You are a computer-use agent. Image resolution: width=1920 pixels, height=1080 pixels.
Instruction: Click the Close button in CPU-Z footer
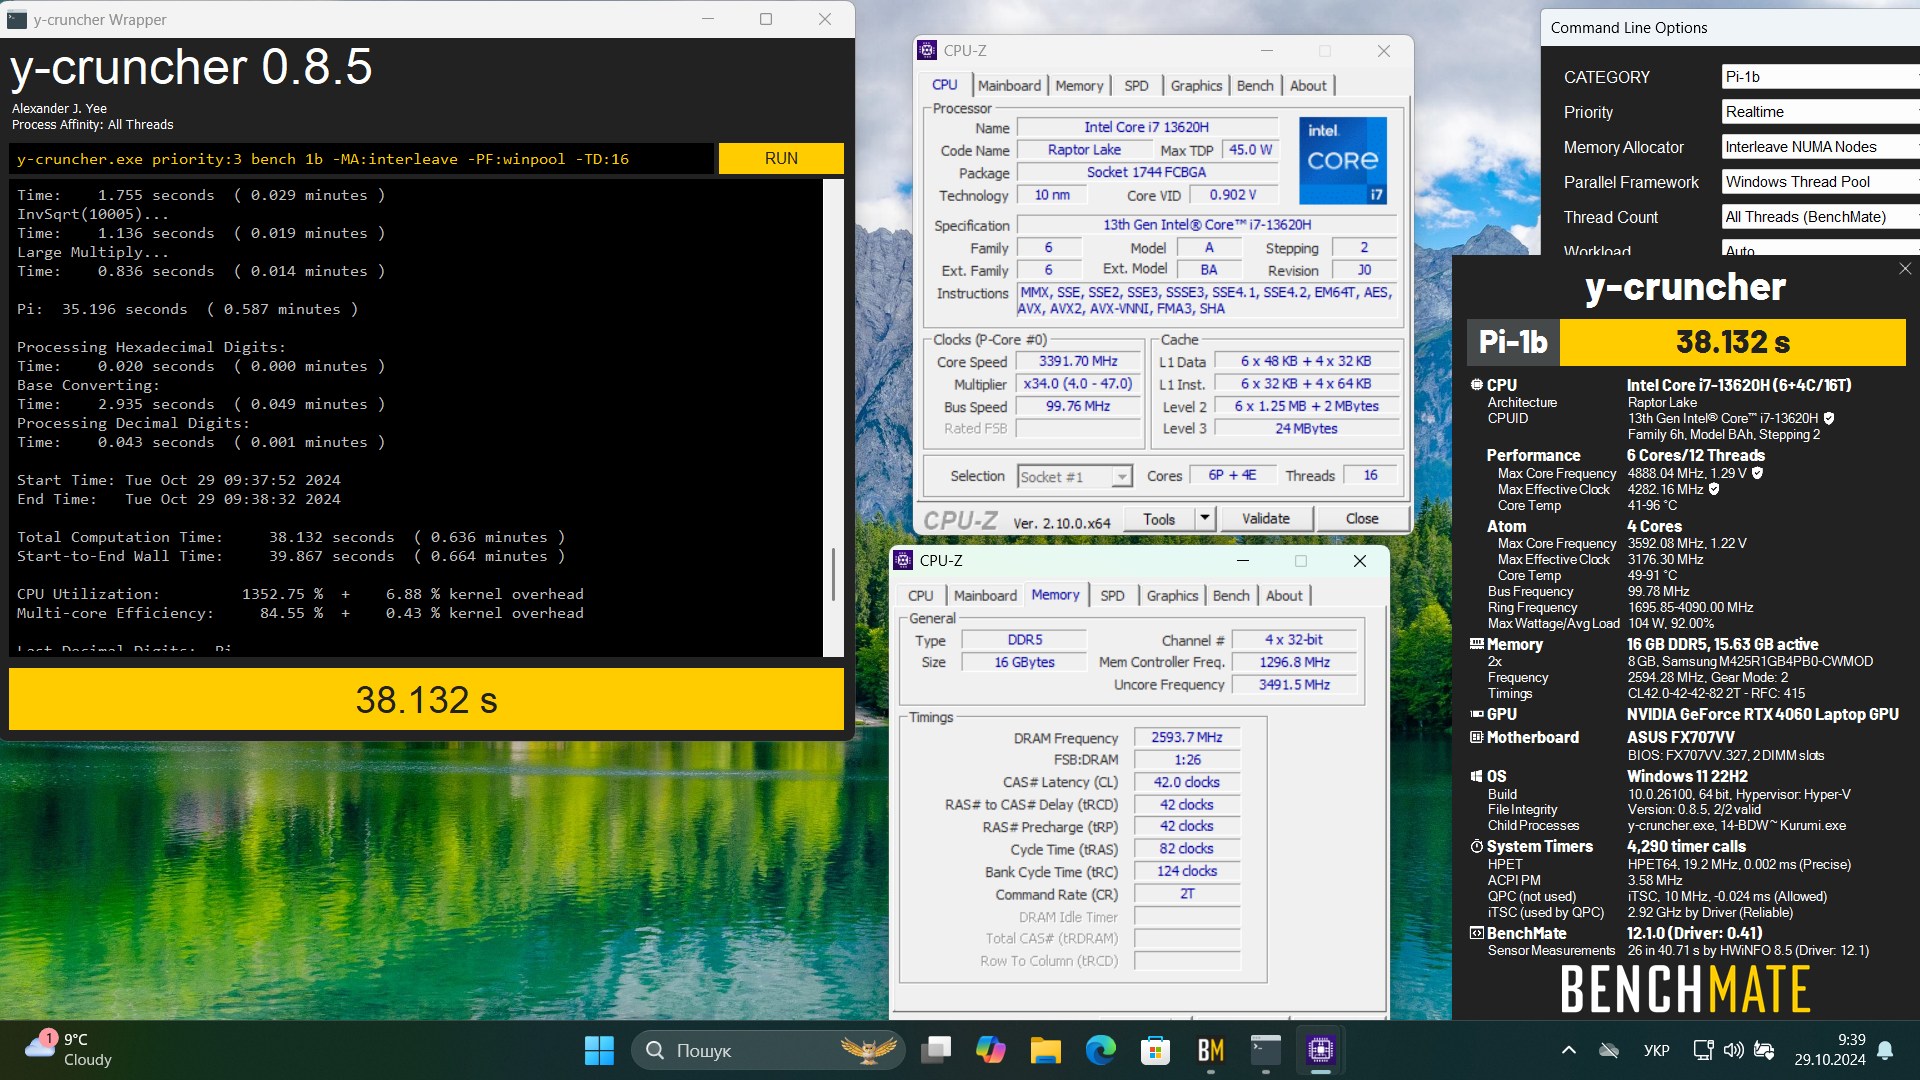(1362, 519)
